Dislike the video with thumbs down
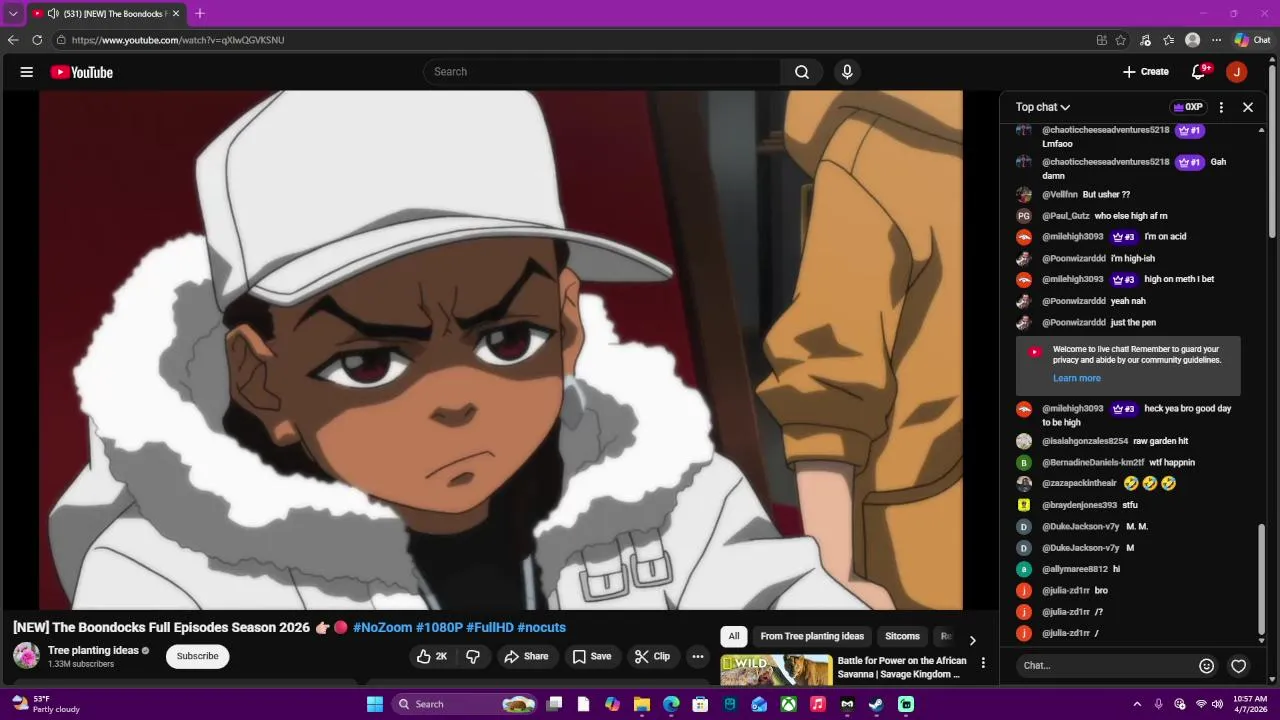The width and height of the screenshot is (1280, 720). coord(474,656)
